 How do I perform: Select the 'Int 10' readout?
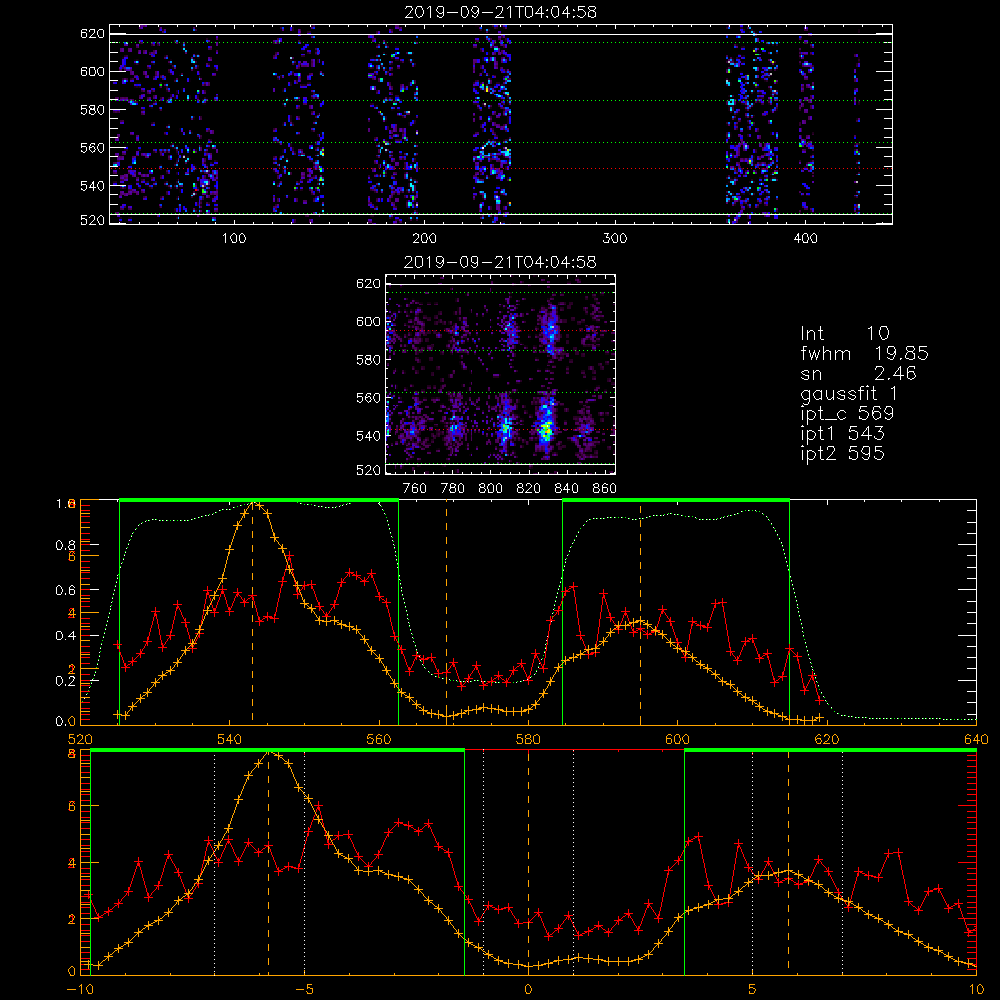point(844,333)
